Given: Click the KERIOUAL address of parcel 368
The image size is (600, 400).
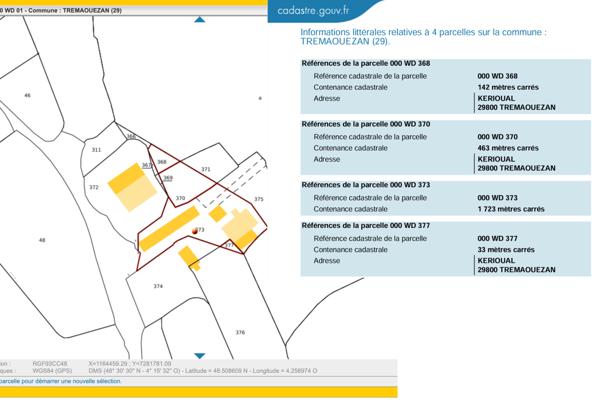Looking at the screenshot, I should point(516,103).
